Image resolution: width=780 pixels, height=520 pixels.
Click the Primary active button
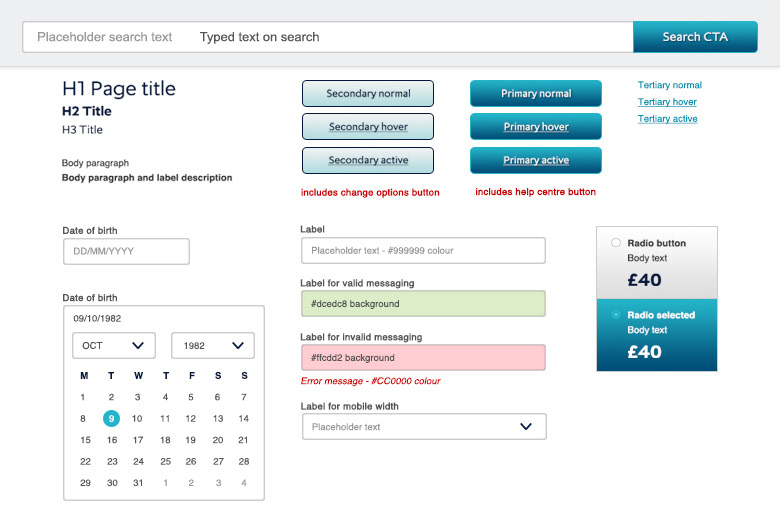(536, 160)
